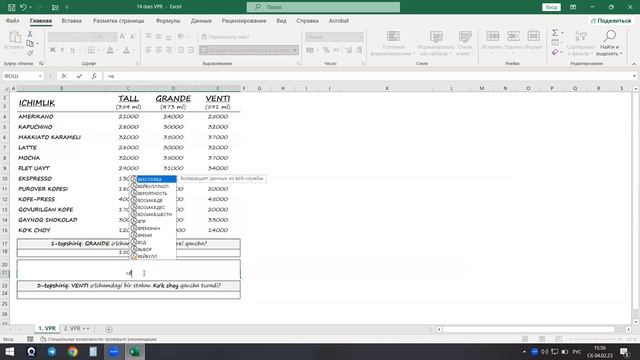The height and width of the screenshot is (360, 640).
Task: Open Conditional Formatting
Action: tap(393, 43)
